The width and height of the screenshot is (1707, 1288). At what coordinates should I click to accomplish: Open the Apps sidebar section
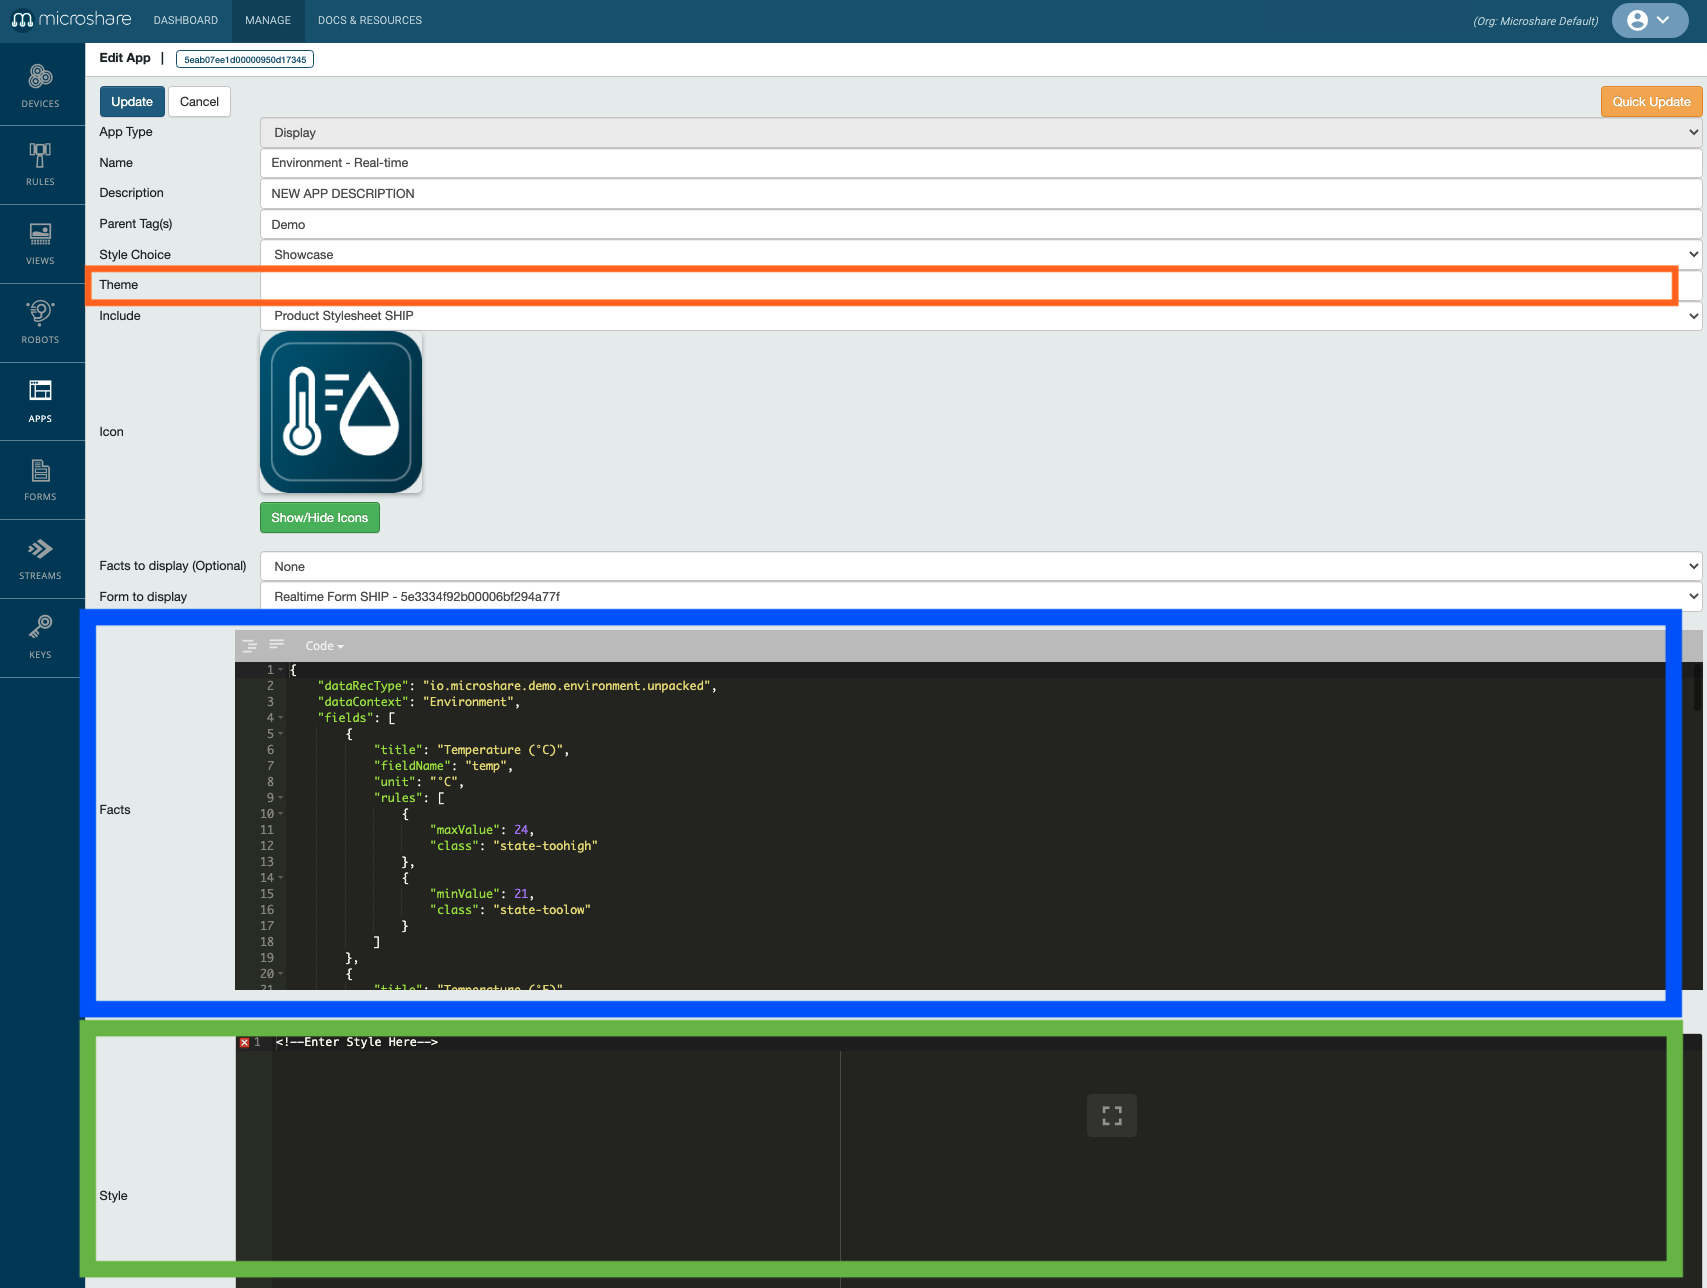click(40, 401)
